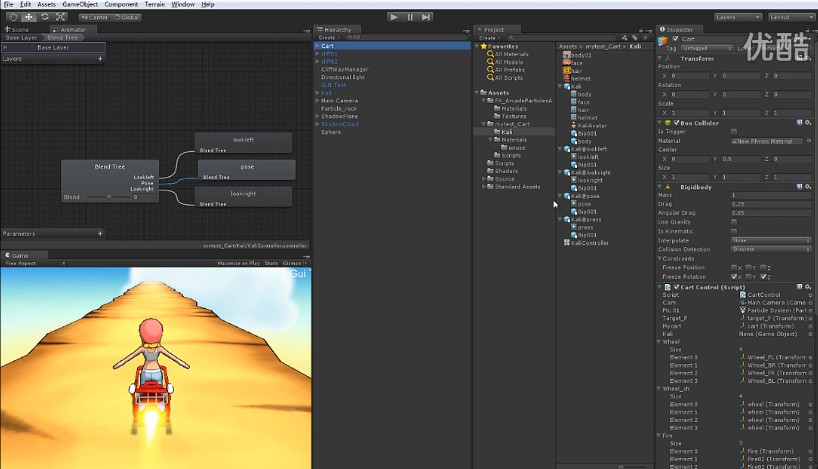Click Base Layer breadcrumb in Animator
The image size is (818, 469).
[21, 38]
